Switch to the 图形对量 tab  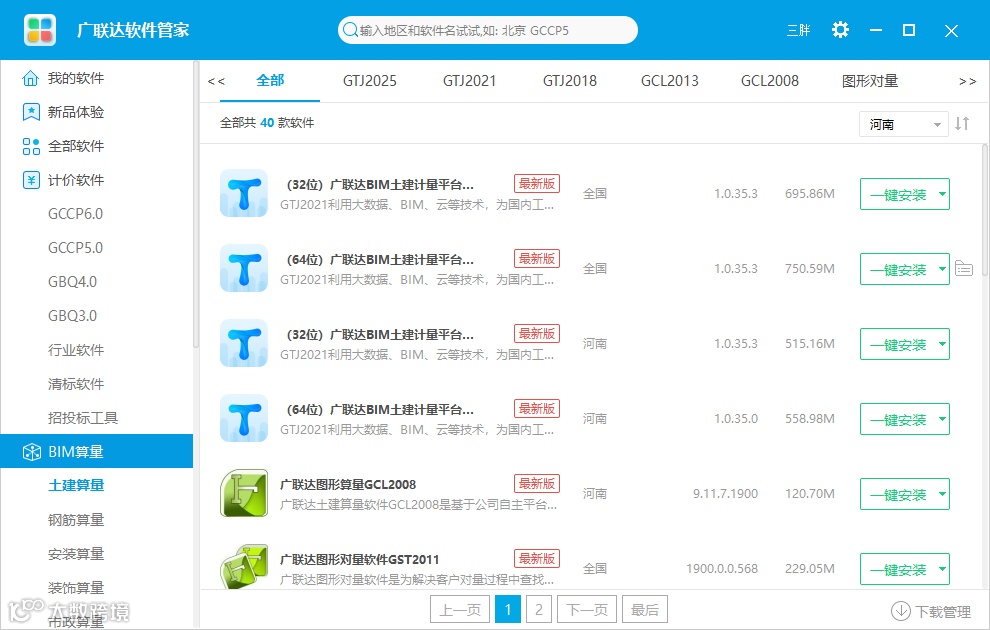pyautogui.click(x=869, y=81)
